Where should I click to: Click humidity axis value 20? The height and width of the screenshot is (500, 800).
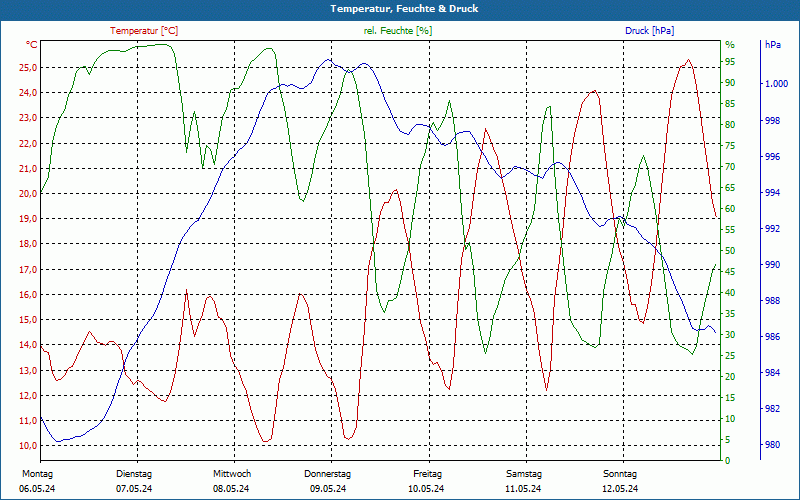click(730, 377)
